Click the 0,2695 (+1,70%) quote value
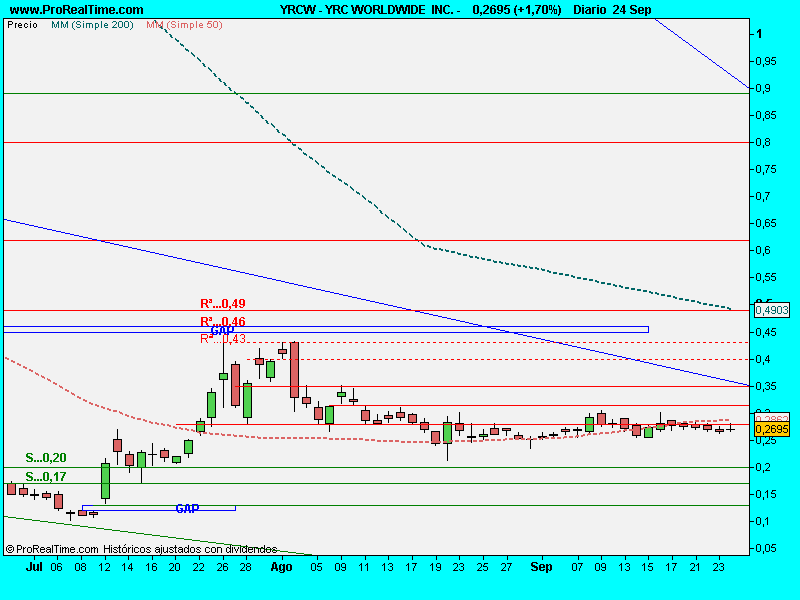The image size is (800, 600). pos(517,10)
